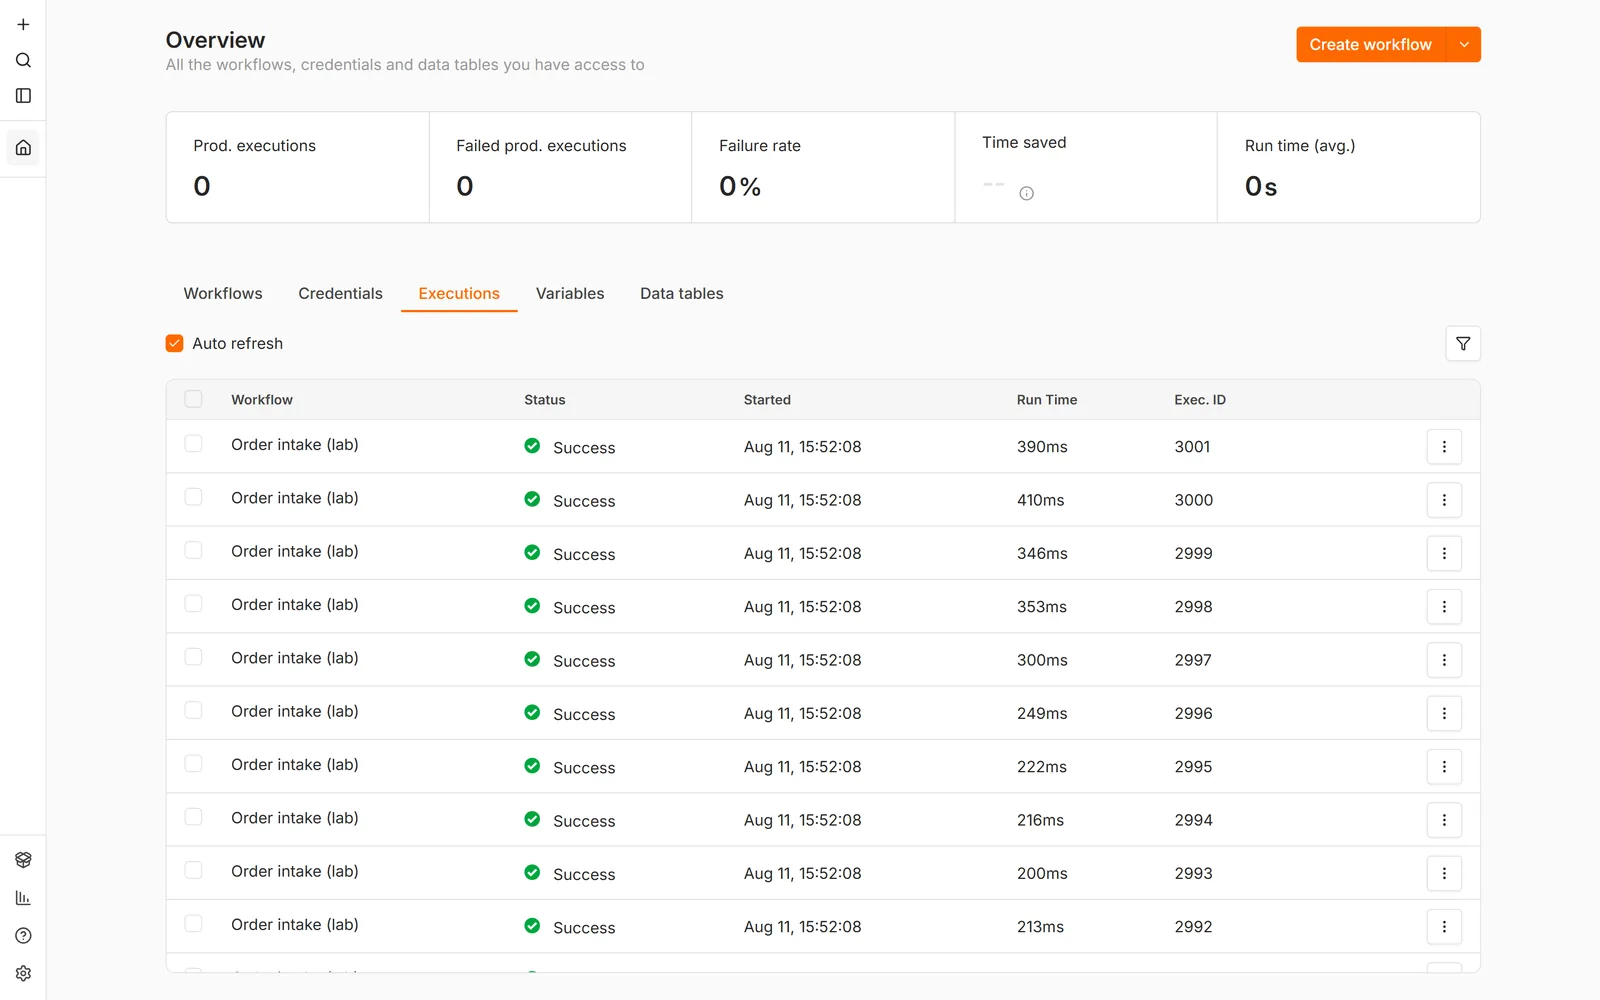This screenshot has width=1600, height=1000.
Task: Check the row checkbox for execution 2998
Action: coord(194,604)
